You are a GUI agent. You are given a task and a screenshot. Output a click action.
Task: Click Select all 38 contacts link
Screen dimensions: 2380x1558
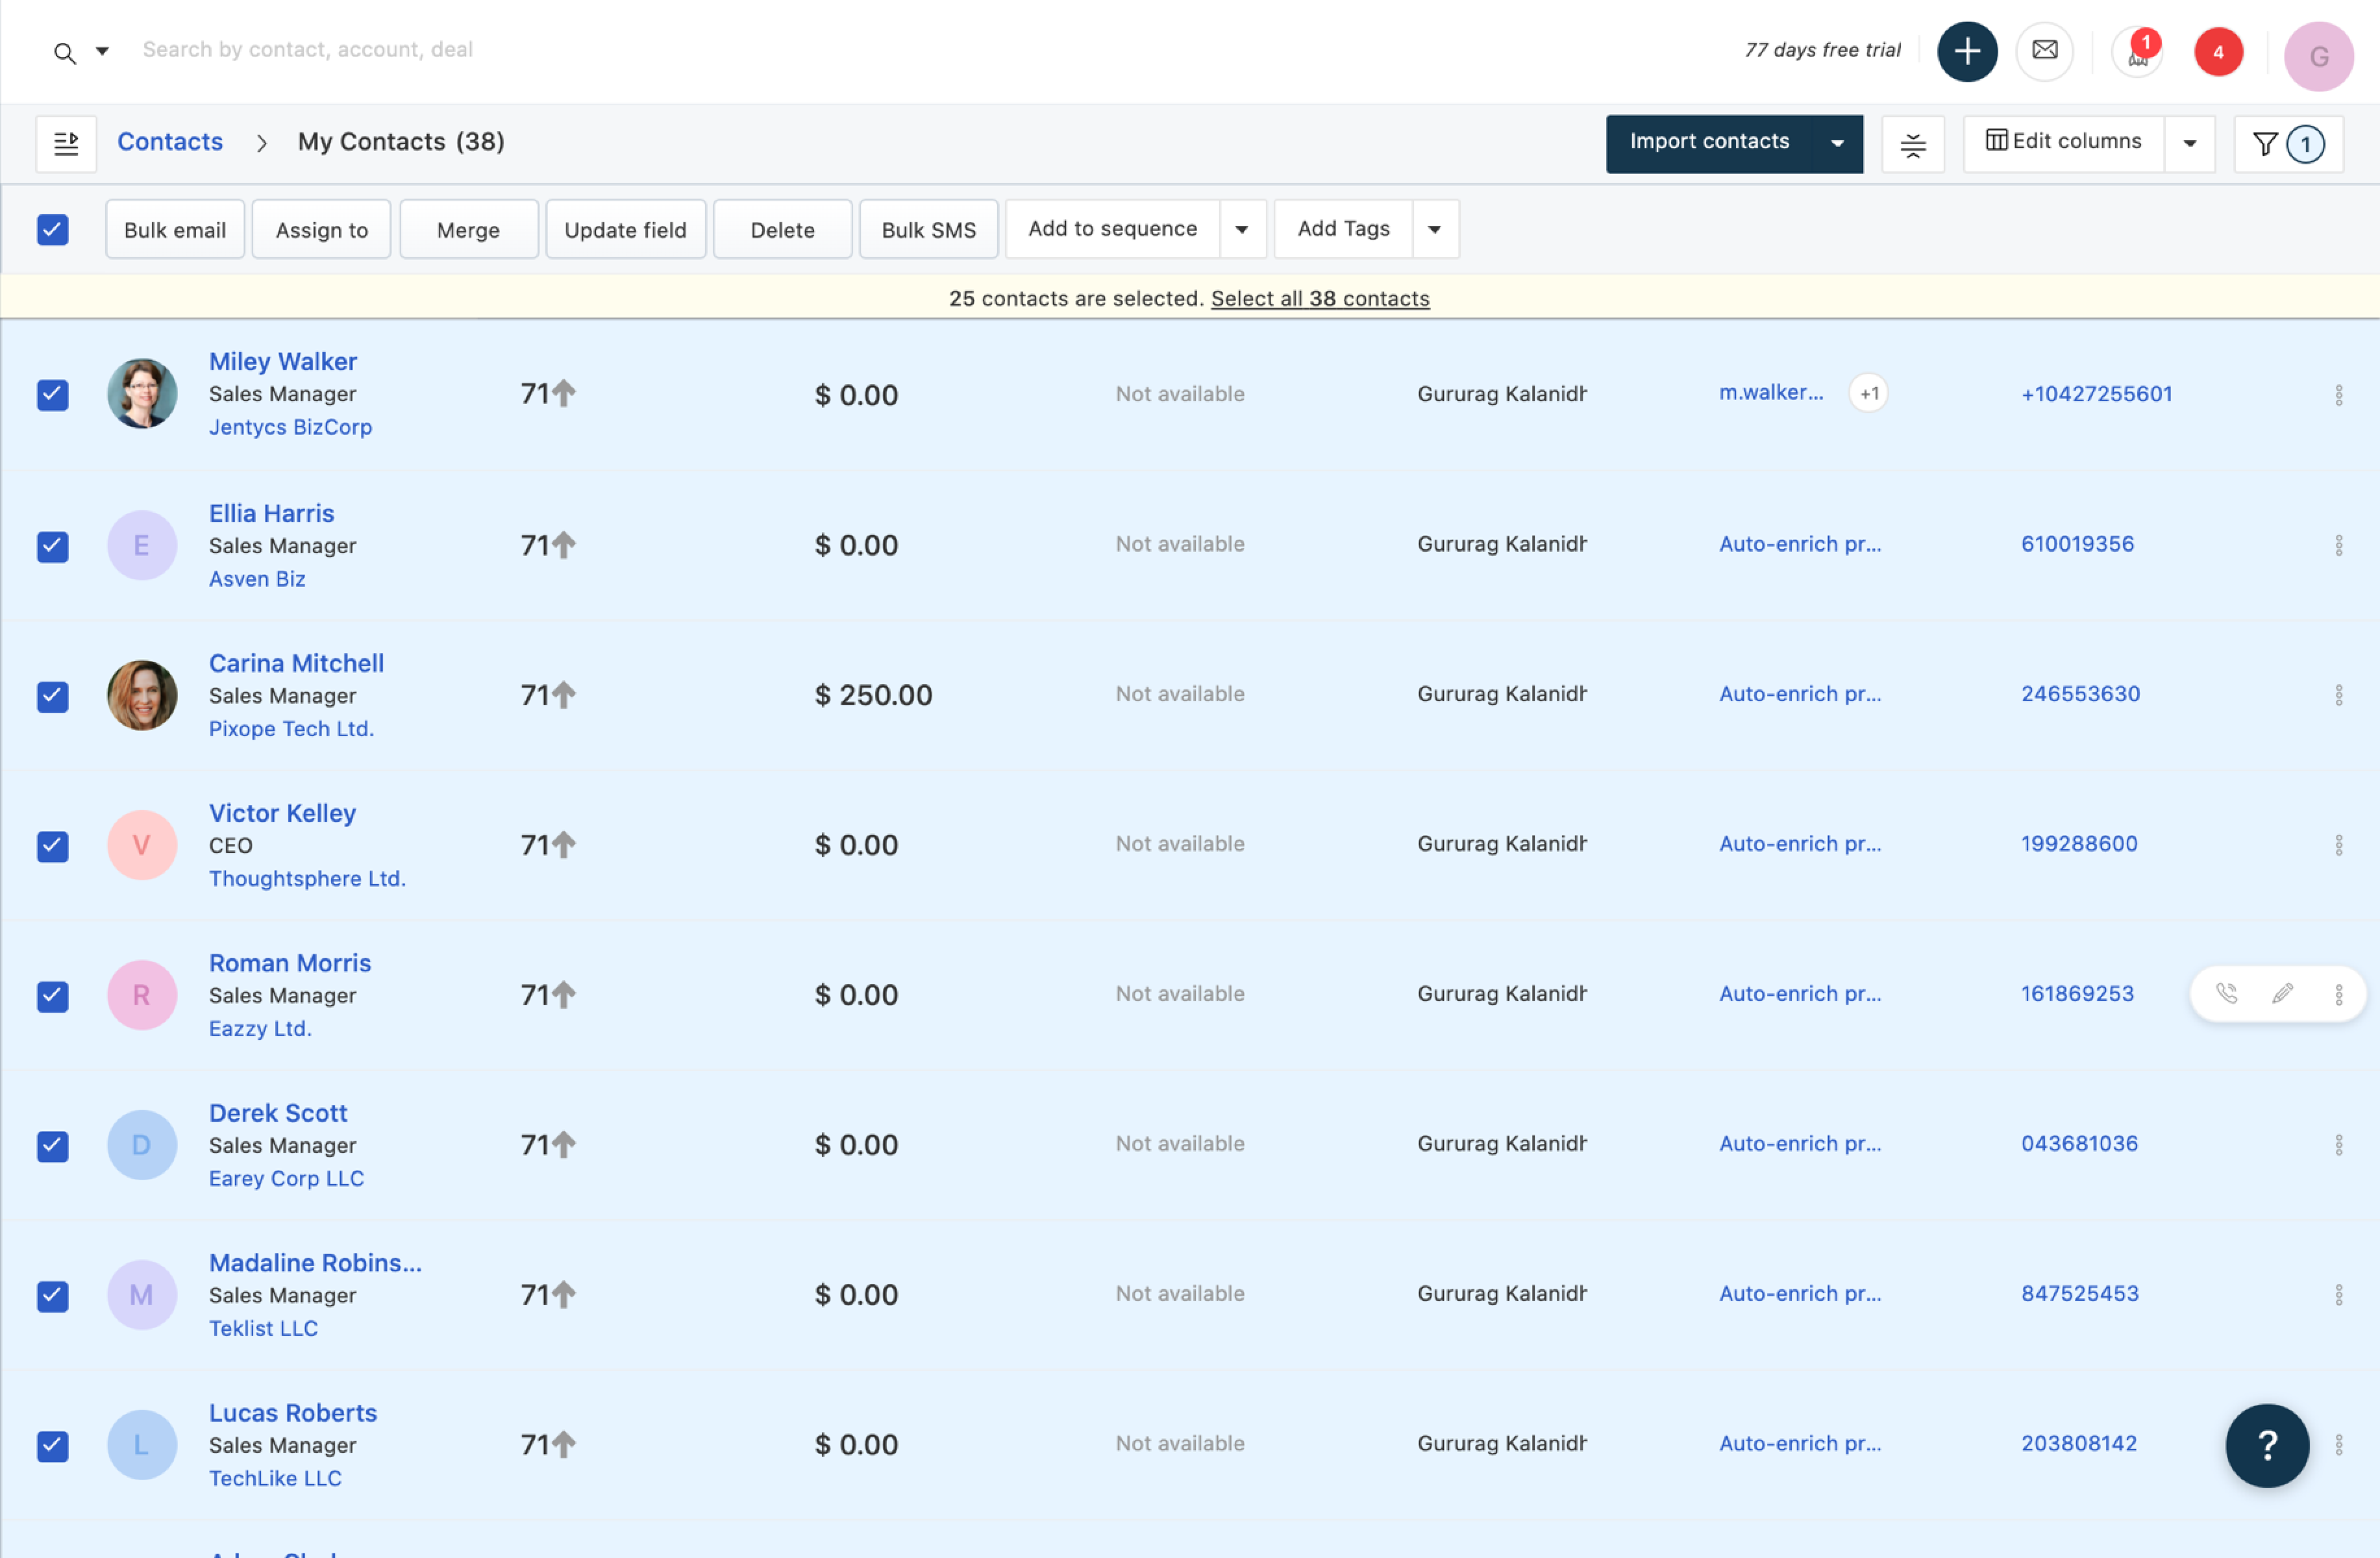coord(1319,298)
